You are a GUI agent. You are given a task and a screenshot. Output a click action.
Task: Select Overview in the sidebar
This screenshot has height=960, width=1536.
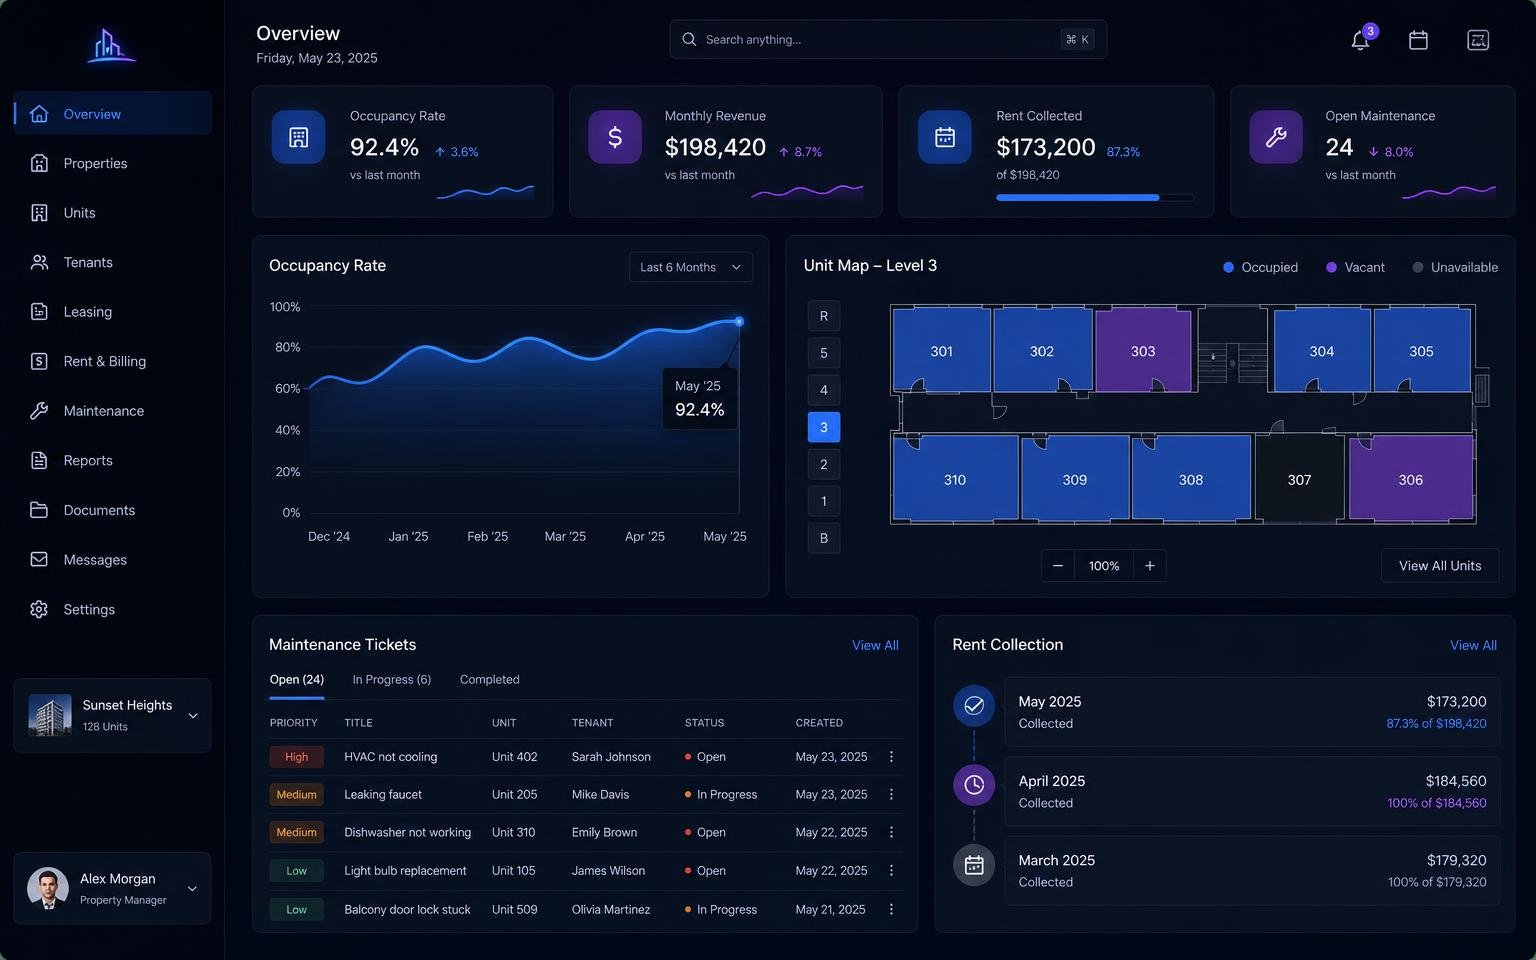coord(113,114)
